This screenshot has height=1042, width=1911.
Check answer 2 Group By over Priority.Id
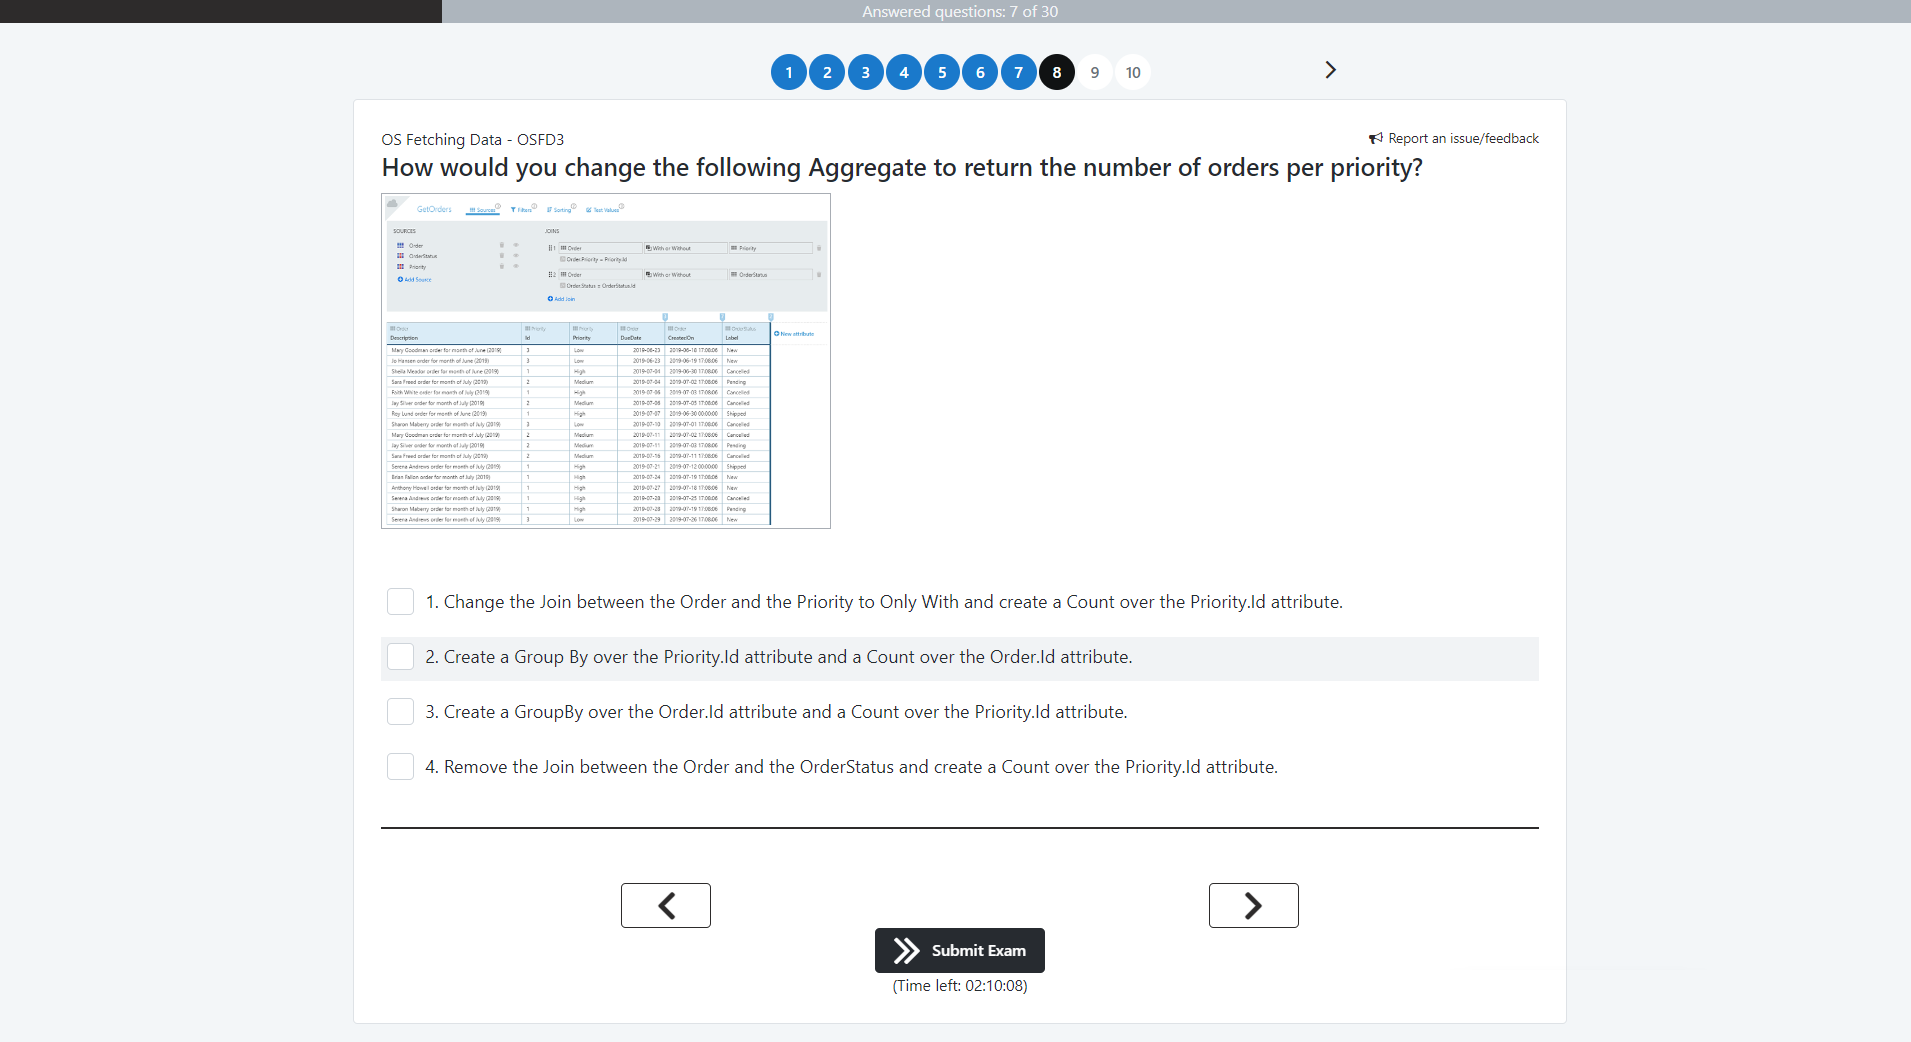point(400,657)
